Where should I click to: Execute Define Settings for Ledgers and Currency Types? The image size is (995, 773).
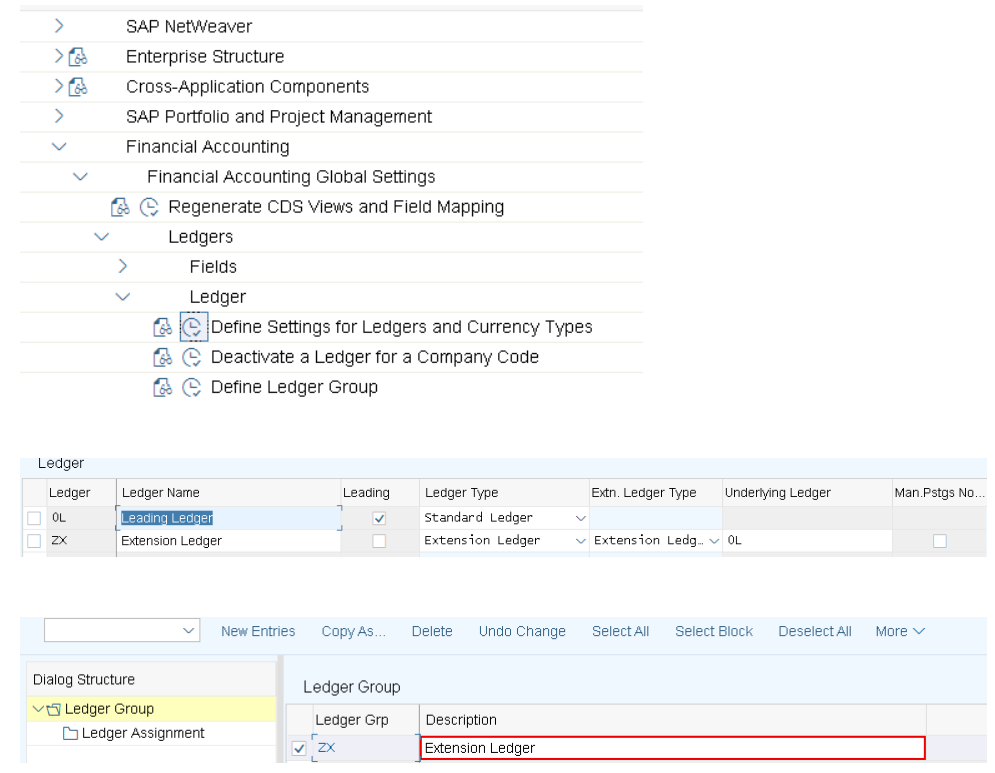pyautogui.click(x=192, y=327)
